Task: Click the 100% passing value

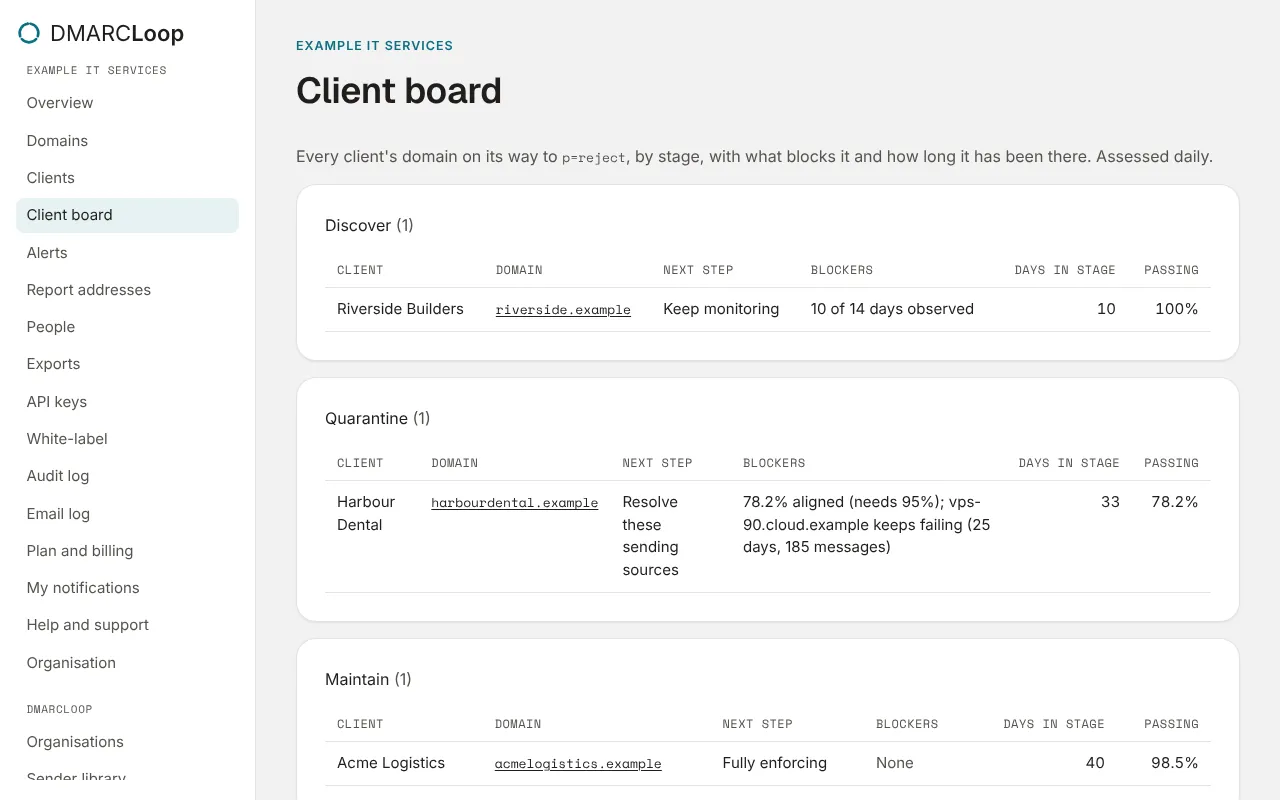Action: 1177,309
